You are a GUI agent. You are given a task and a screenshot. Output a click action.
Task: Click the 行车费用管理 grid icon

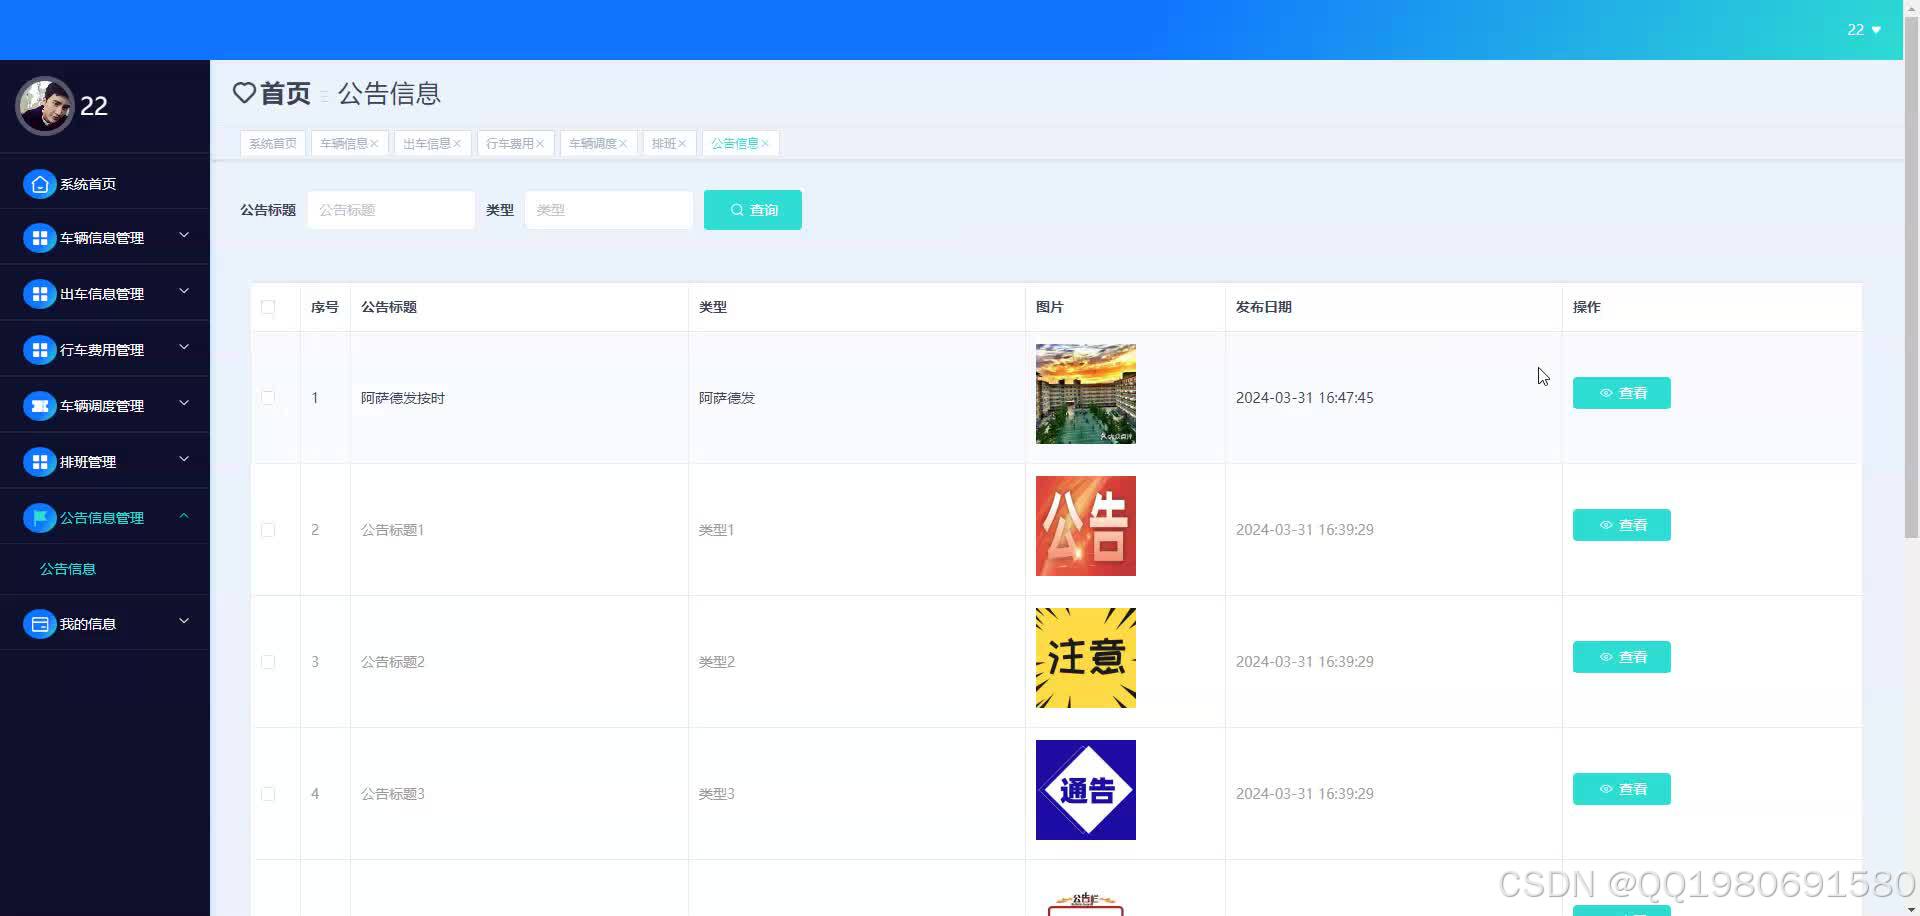(39, 350)
